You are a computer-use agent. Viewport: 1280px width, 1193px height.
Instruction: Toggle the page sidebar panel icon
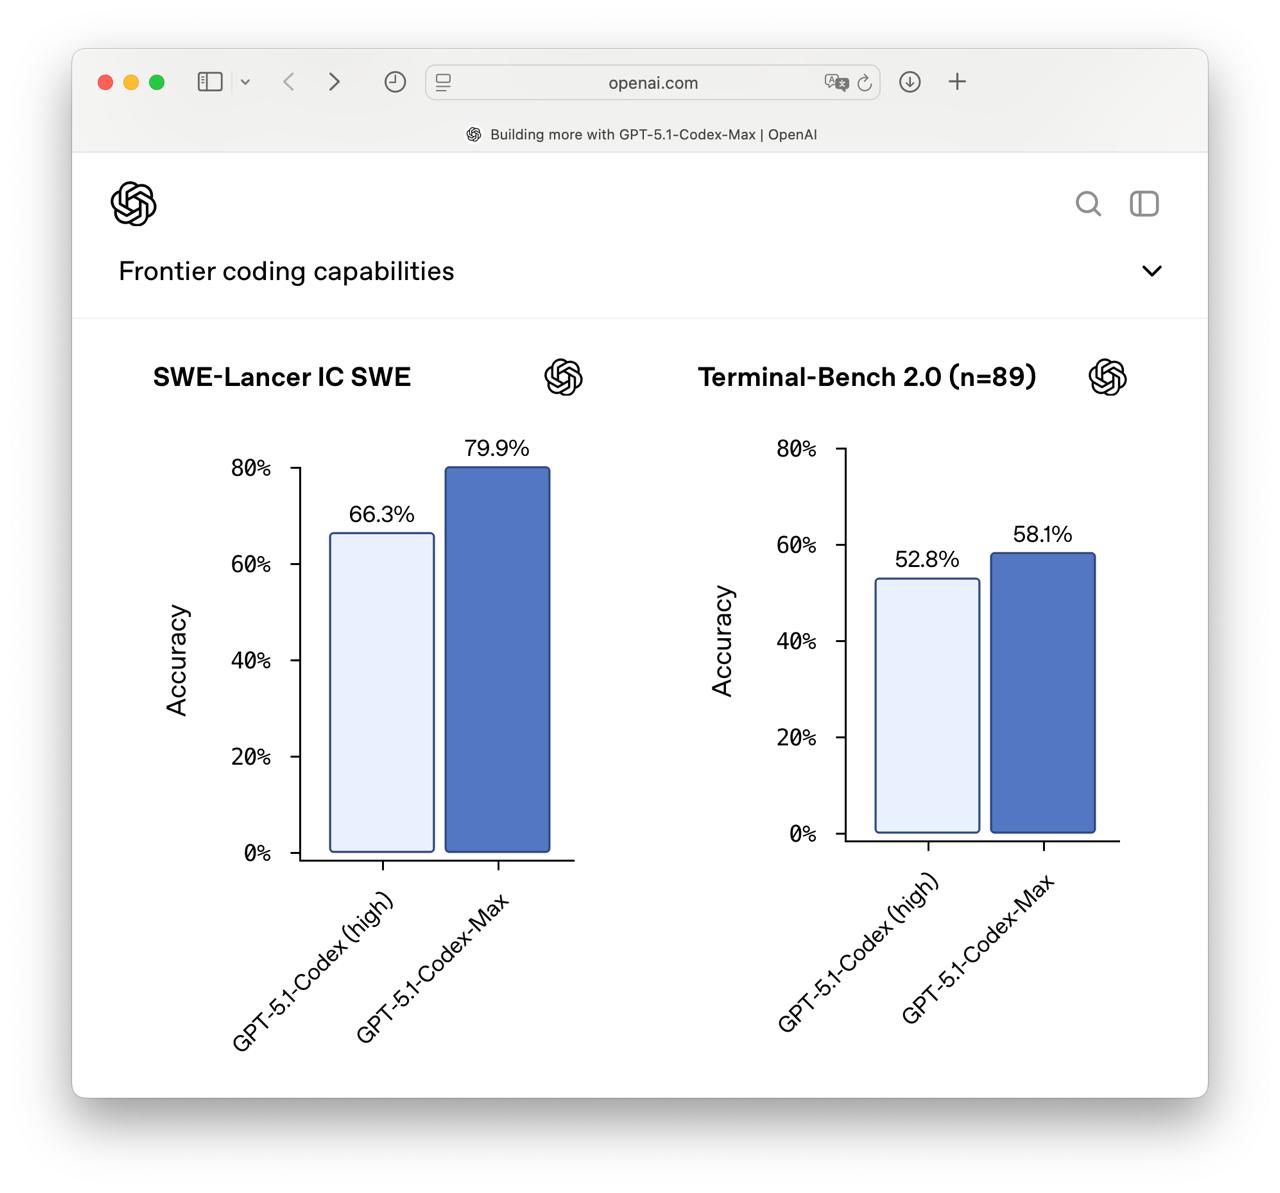tap(1144, 204)
